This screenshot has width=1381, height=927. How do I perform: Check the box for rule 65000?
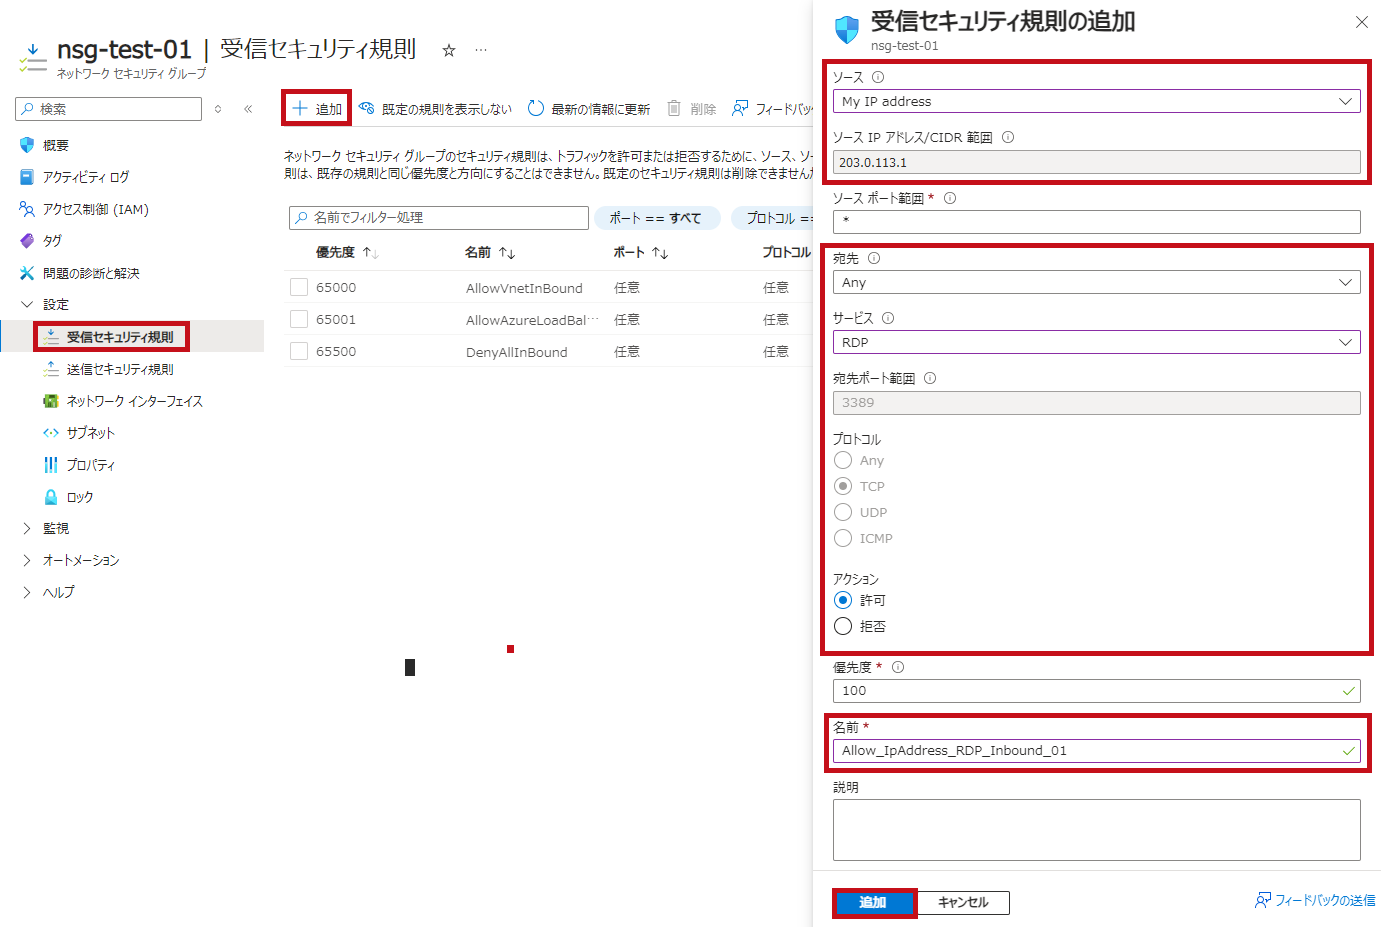coord(299,287)
